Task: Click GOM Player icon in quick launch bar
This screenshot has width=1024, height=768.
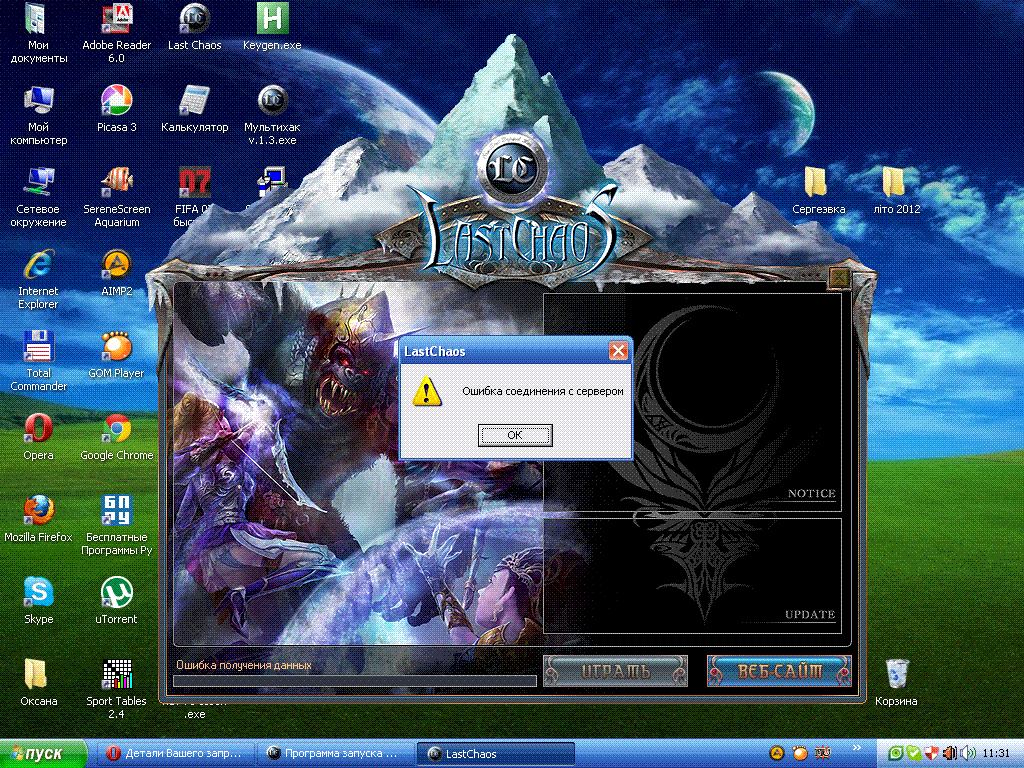Action: point(799,753)
